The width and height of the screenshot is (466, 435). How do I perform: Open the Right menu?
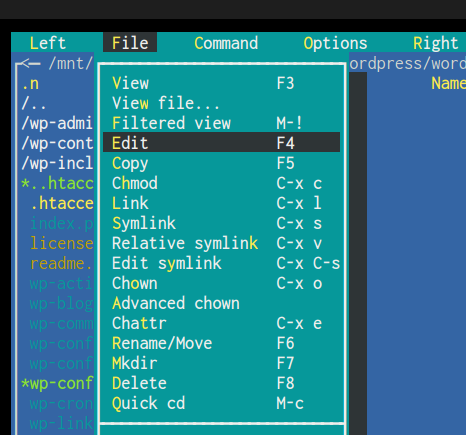(x=436, y=43)
